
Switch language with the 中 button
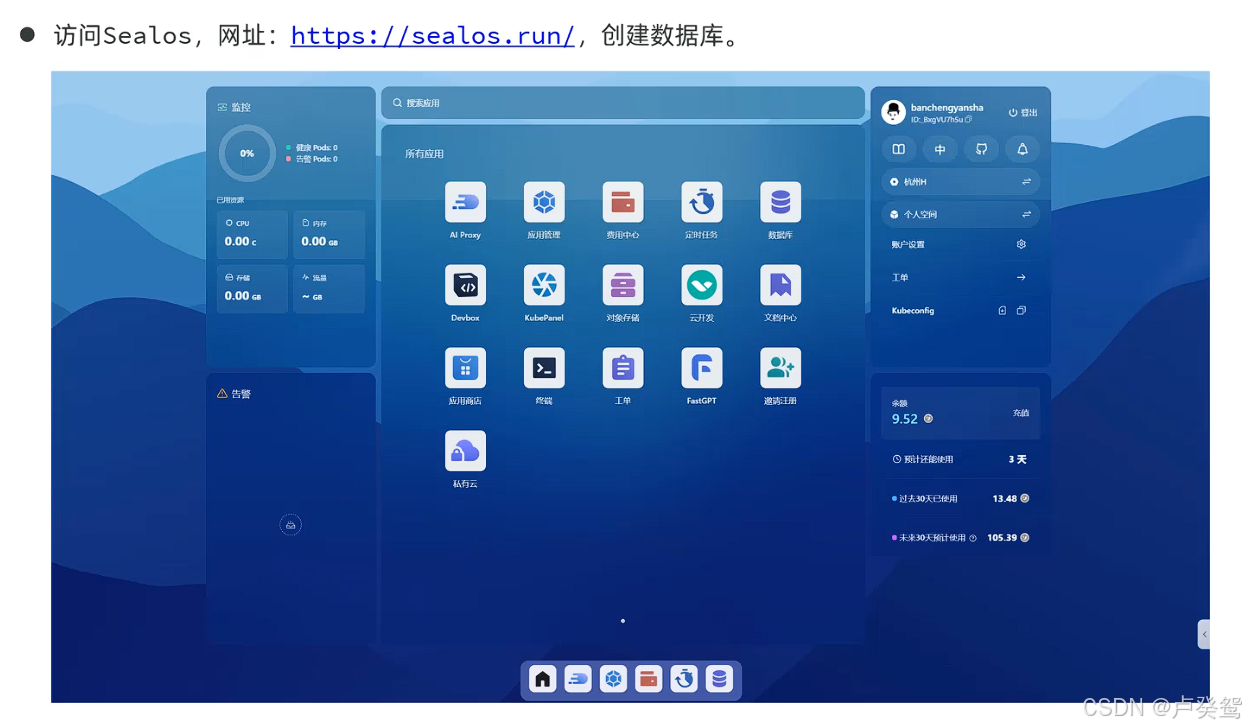tap(940, 149)
